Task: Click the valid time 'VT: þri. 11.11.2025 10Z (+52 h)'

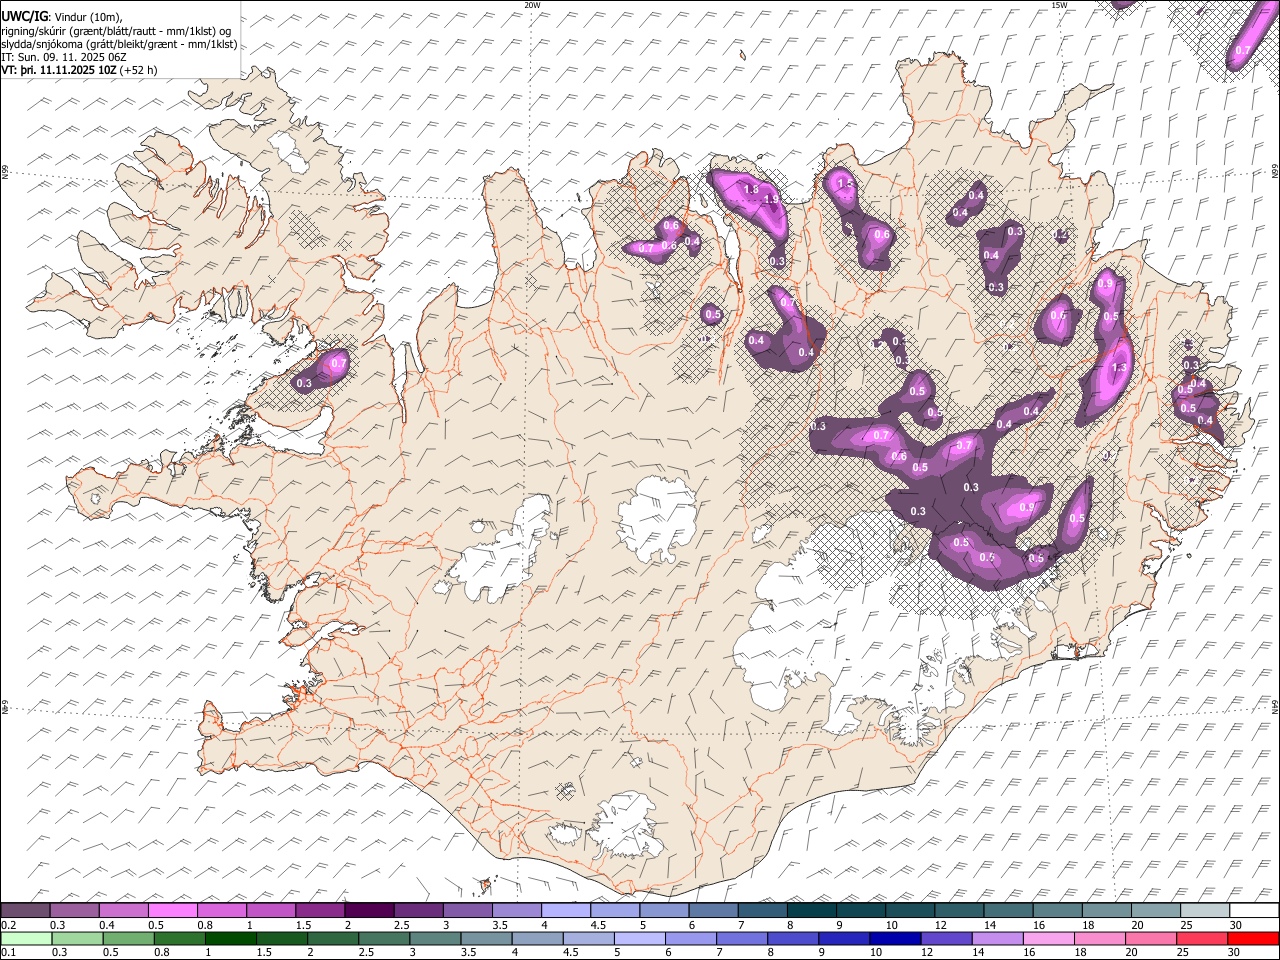Action: 79,70
